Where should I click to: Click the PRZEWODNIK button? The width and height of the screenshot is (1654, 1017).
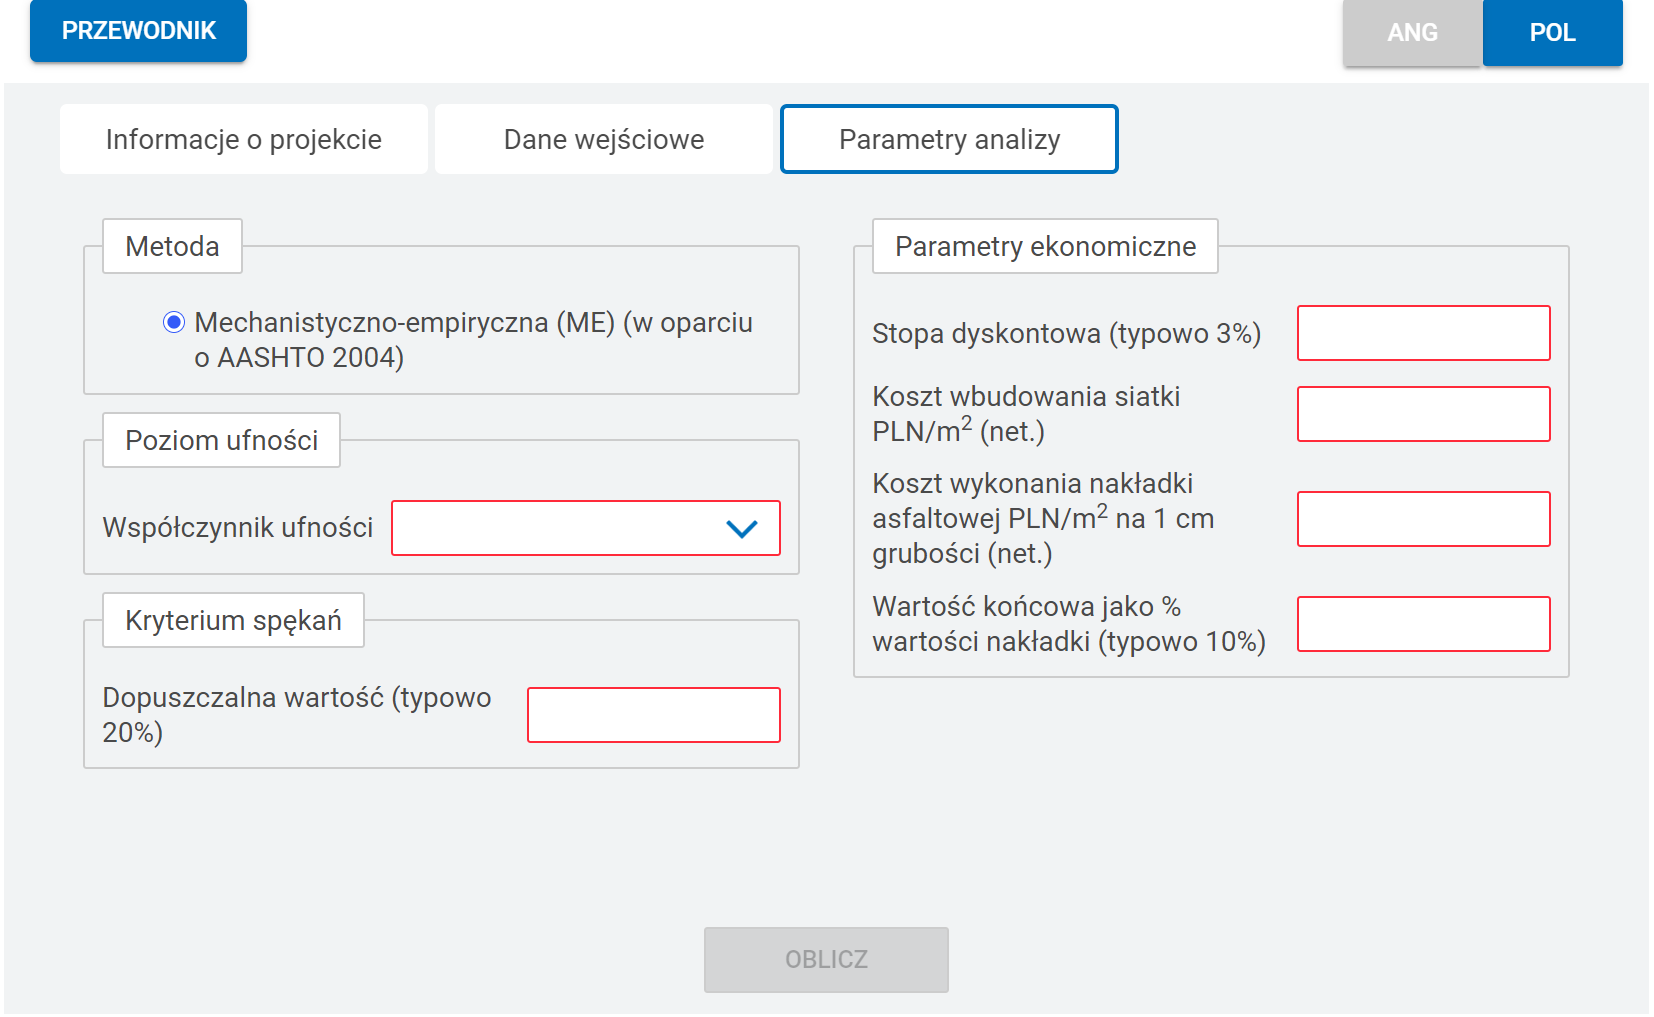139,31
